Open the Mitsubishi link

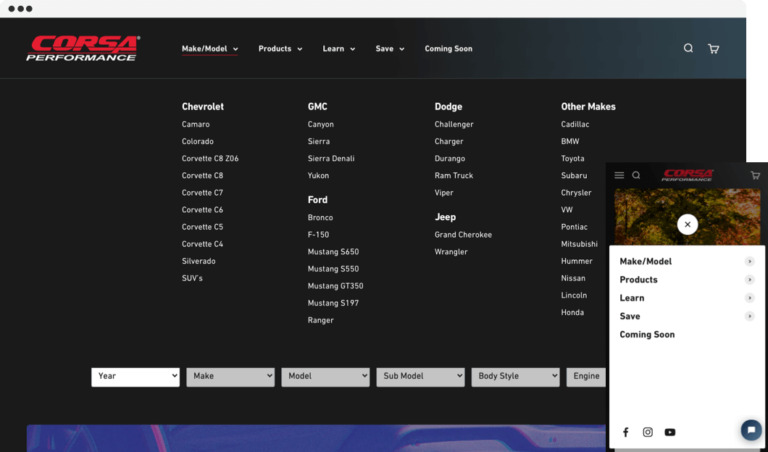tap(579, 244)
